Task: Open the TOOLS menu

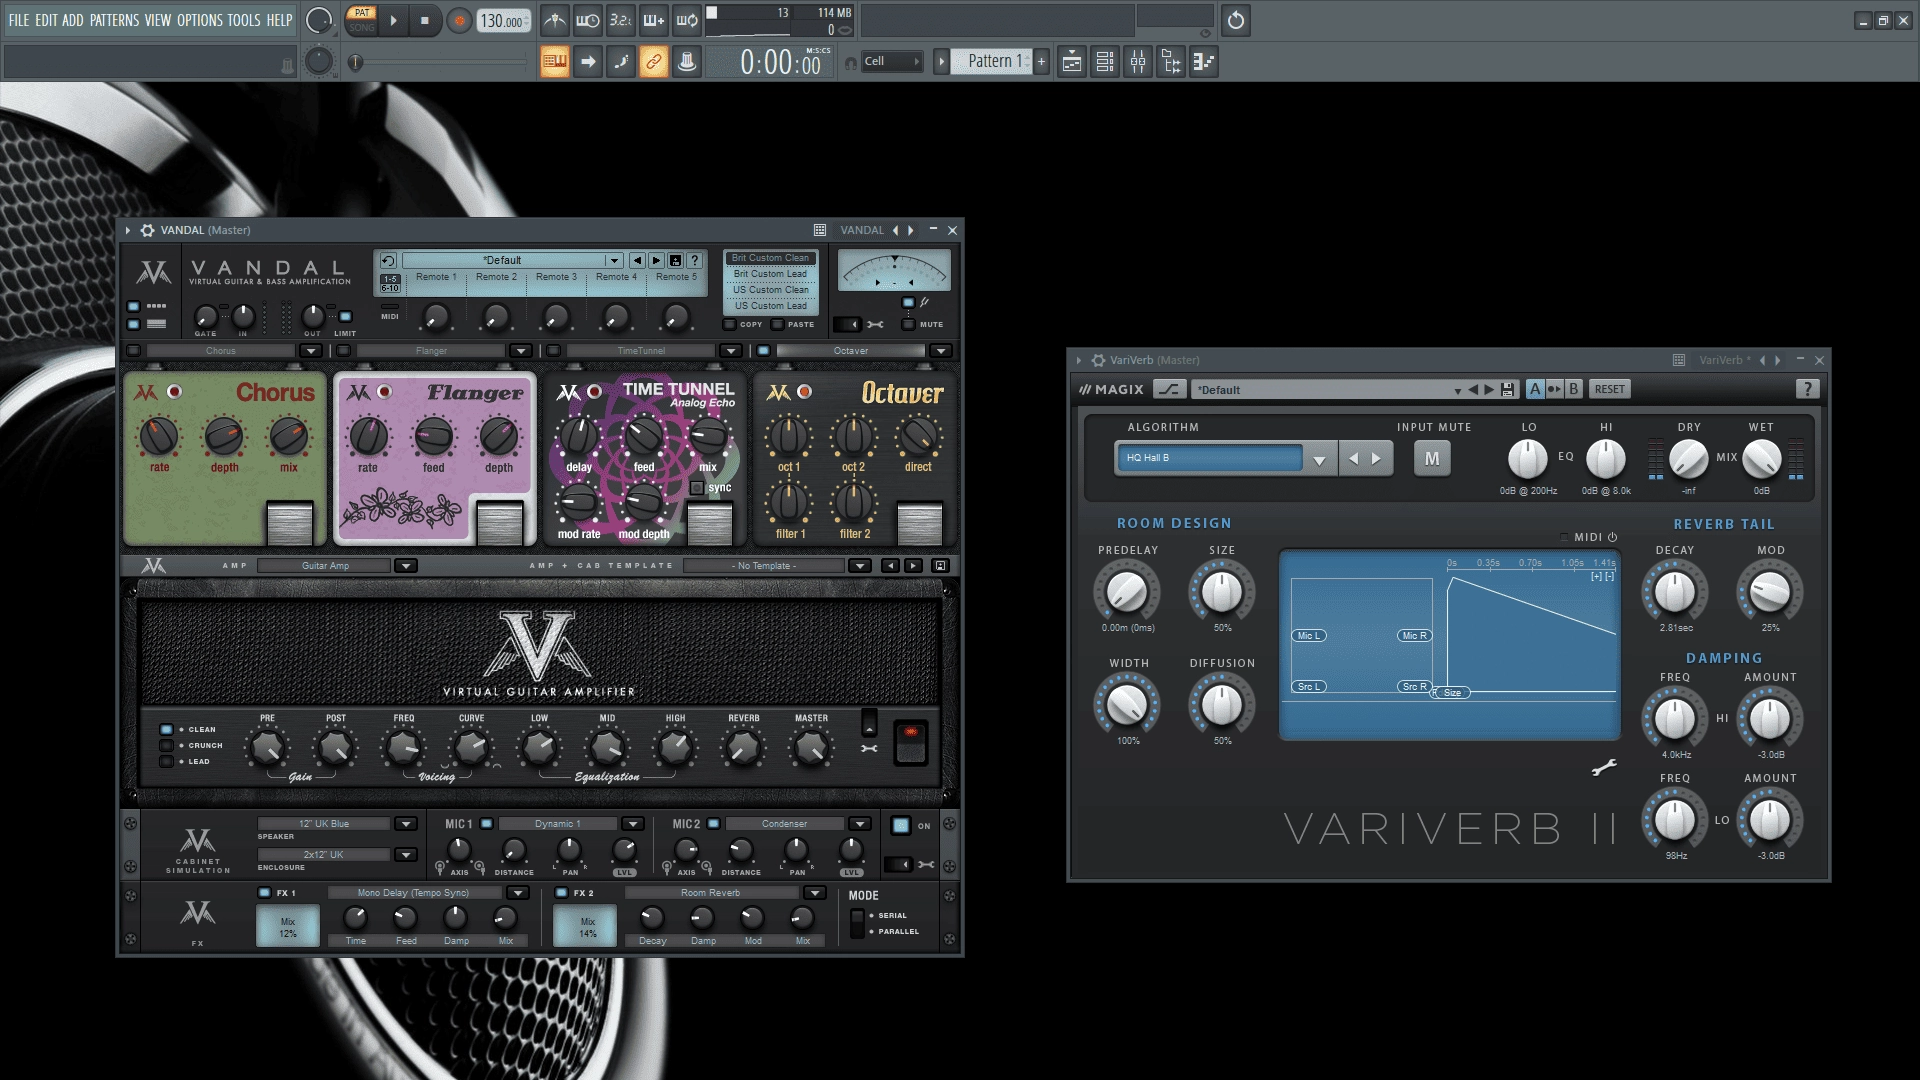Action: (x=243, y=20)
